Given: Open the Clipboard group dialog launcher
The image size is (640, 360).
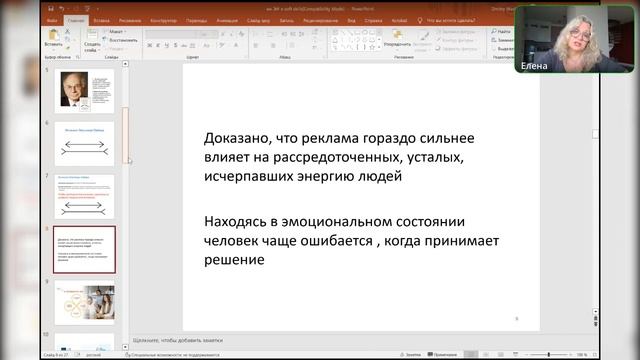Looking at the screenshot, I should point(78,57).
